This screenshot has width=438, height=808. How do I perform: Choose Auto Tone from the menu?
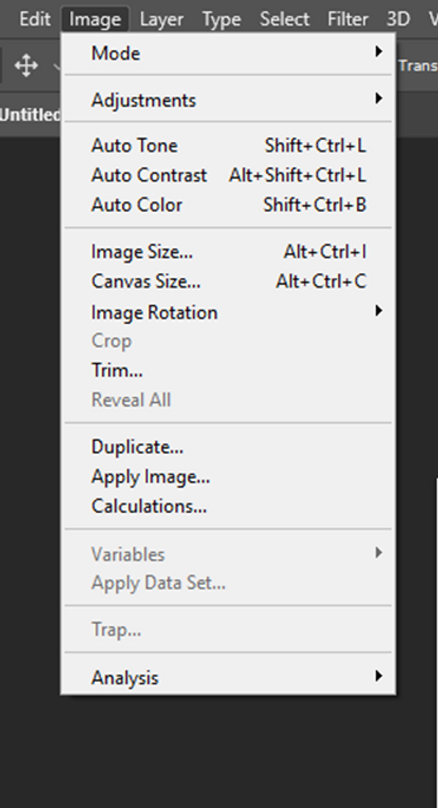click(228, 146)
